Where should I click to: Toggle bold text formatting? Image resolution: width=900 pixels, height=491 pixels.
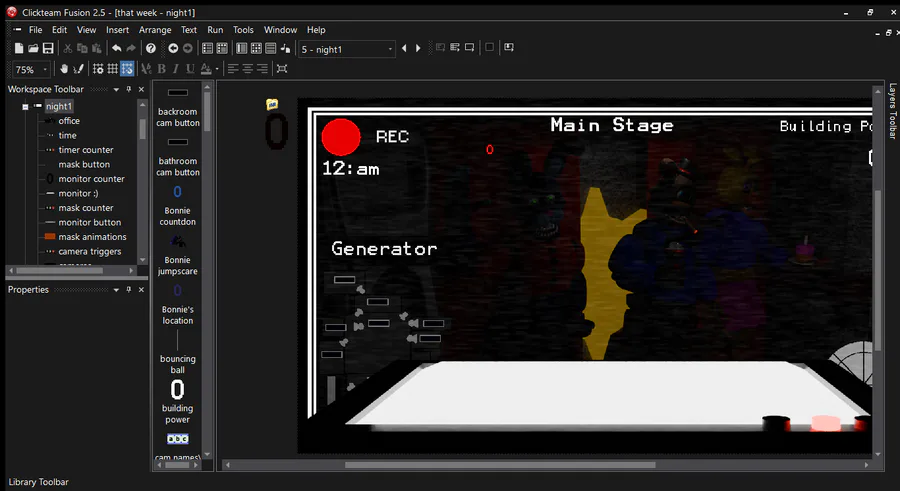pos(161,69)
